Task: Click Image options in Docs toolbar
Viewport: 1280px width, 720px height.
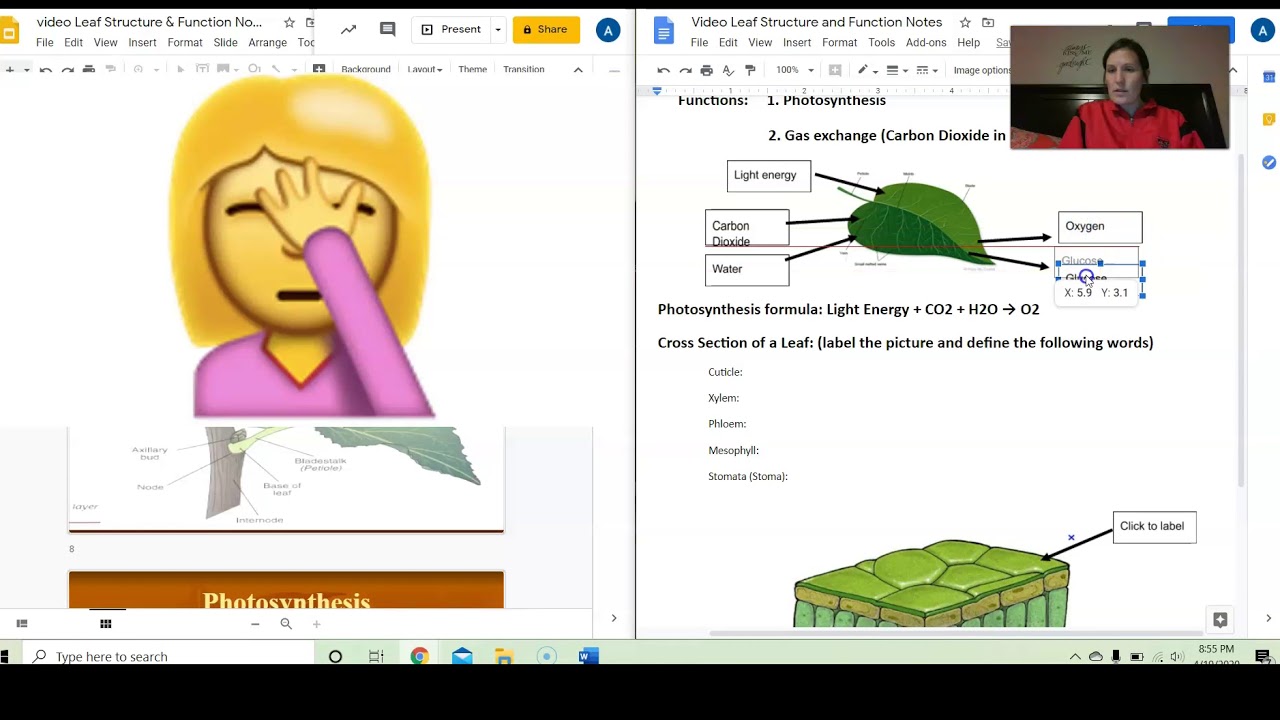Action: tap(983, 70)
